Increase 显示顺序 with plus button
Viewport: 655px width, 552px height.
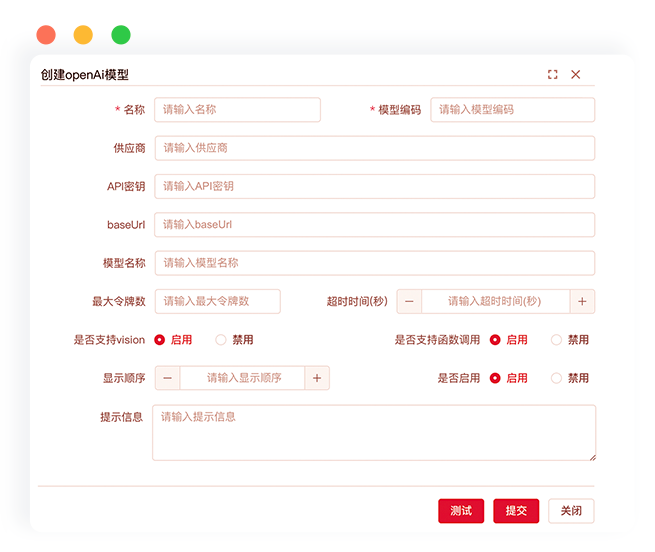point(317,378)
